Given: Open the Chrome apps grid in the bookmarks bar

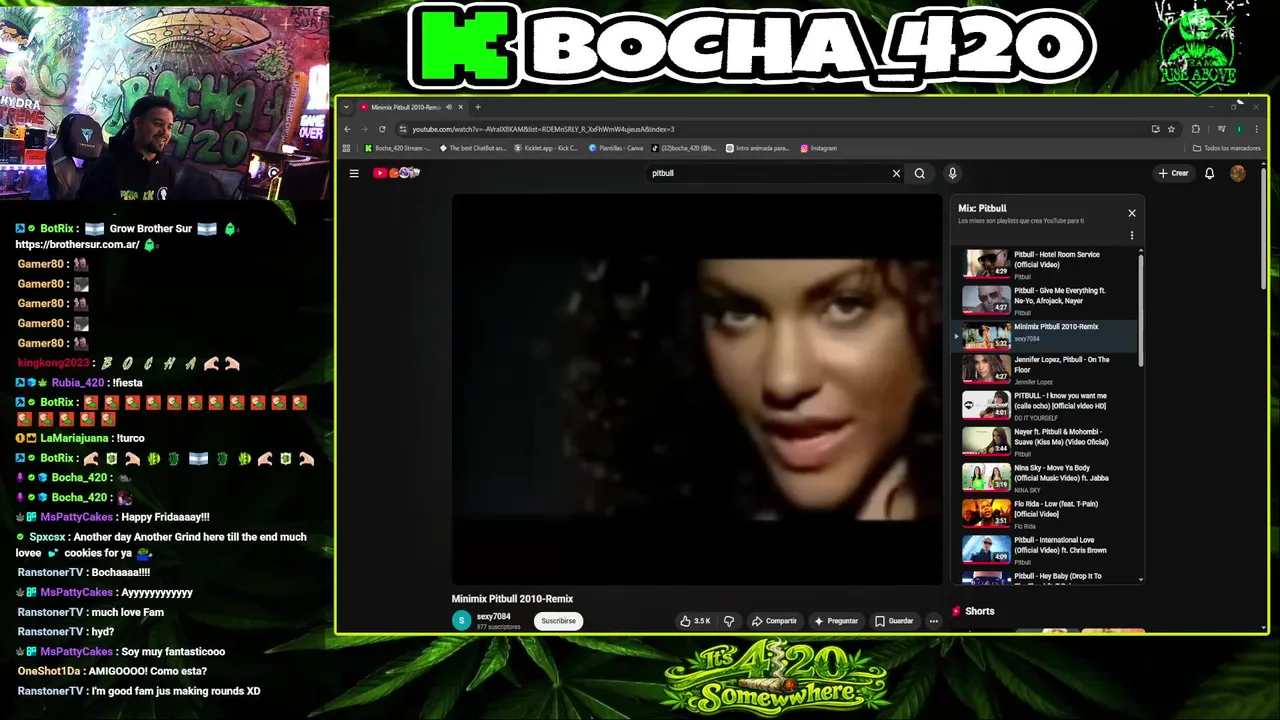Looking at the screenshot, I should coord(347,148).
